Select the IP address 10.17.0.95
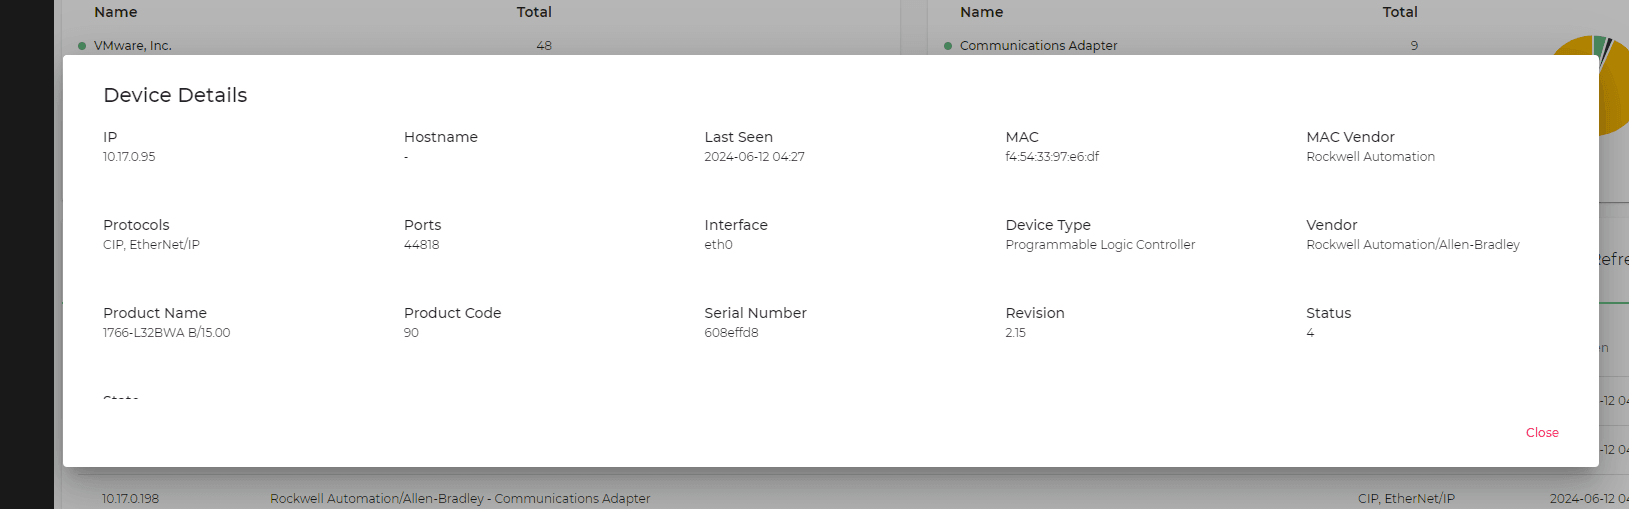 pos(129,157)
